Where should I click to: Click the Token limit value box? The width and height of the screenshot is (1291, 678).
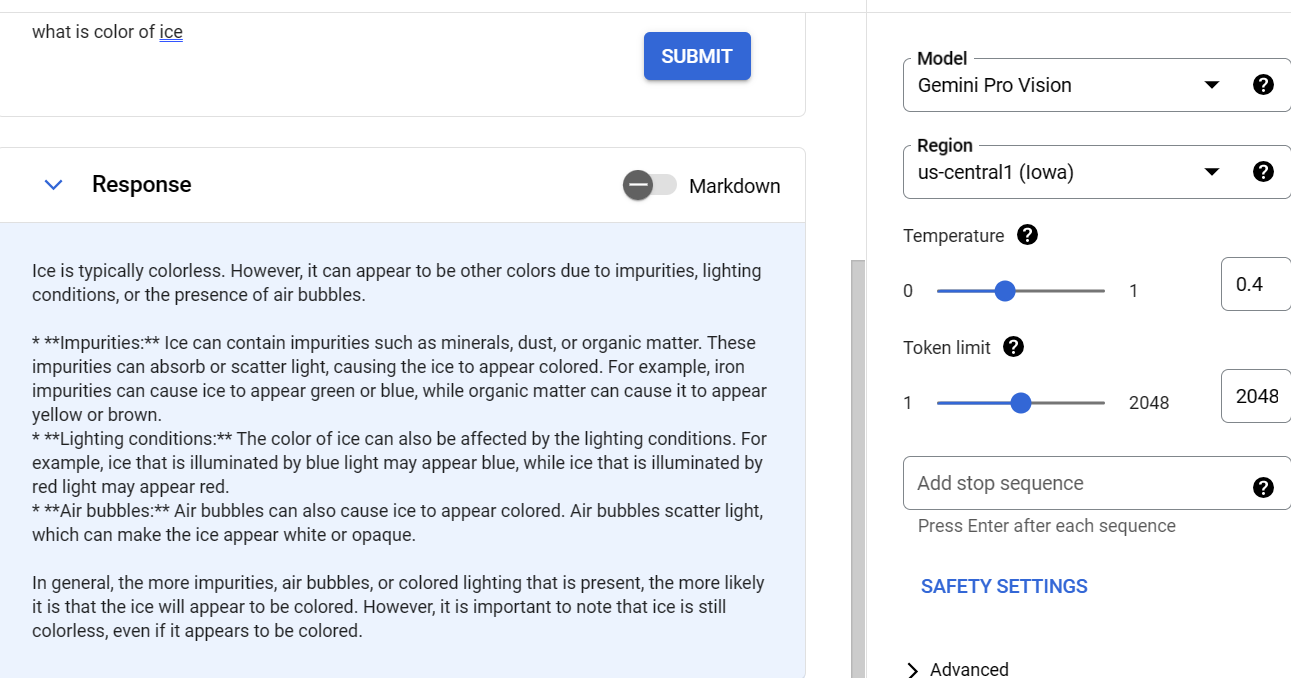pyautogui.click(x=1256, y=396)
